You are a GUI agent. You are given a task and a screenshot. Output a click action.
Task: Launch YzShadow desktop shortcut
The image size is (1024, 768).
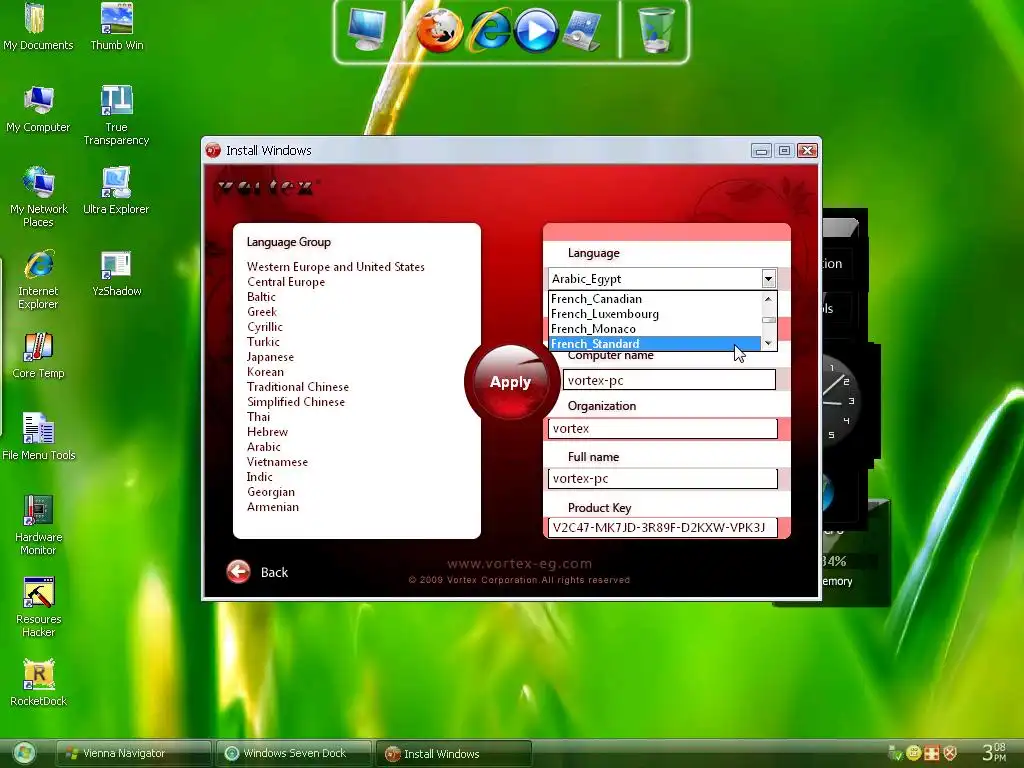(116, 273)
